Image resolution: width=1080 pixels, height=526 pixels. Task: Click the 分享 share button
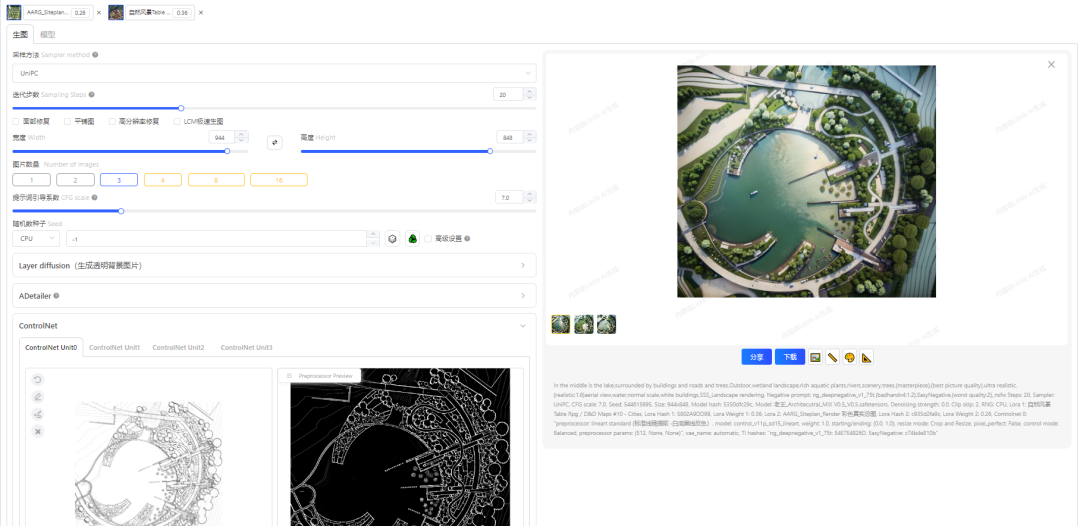click(756, 357)
